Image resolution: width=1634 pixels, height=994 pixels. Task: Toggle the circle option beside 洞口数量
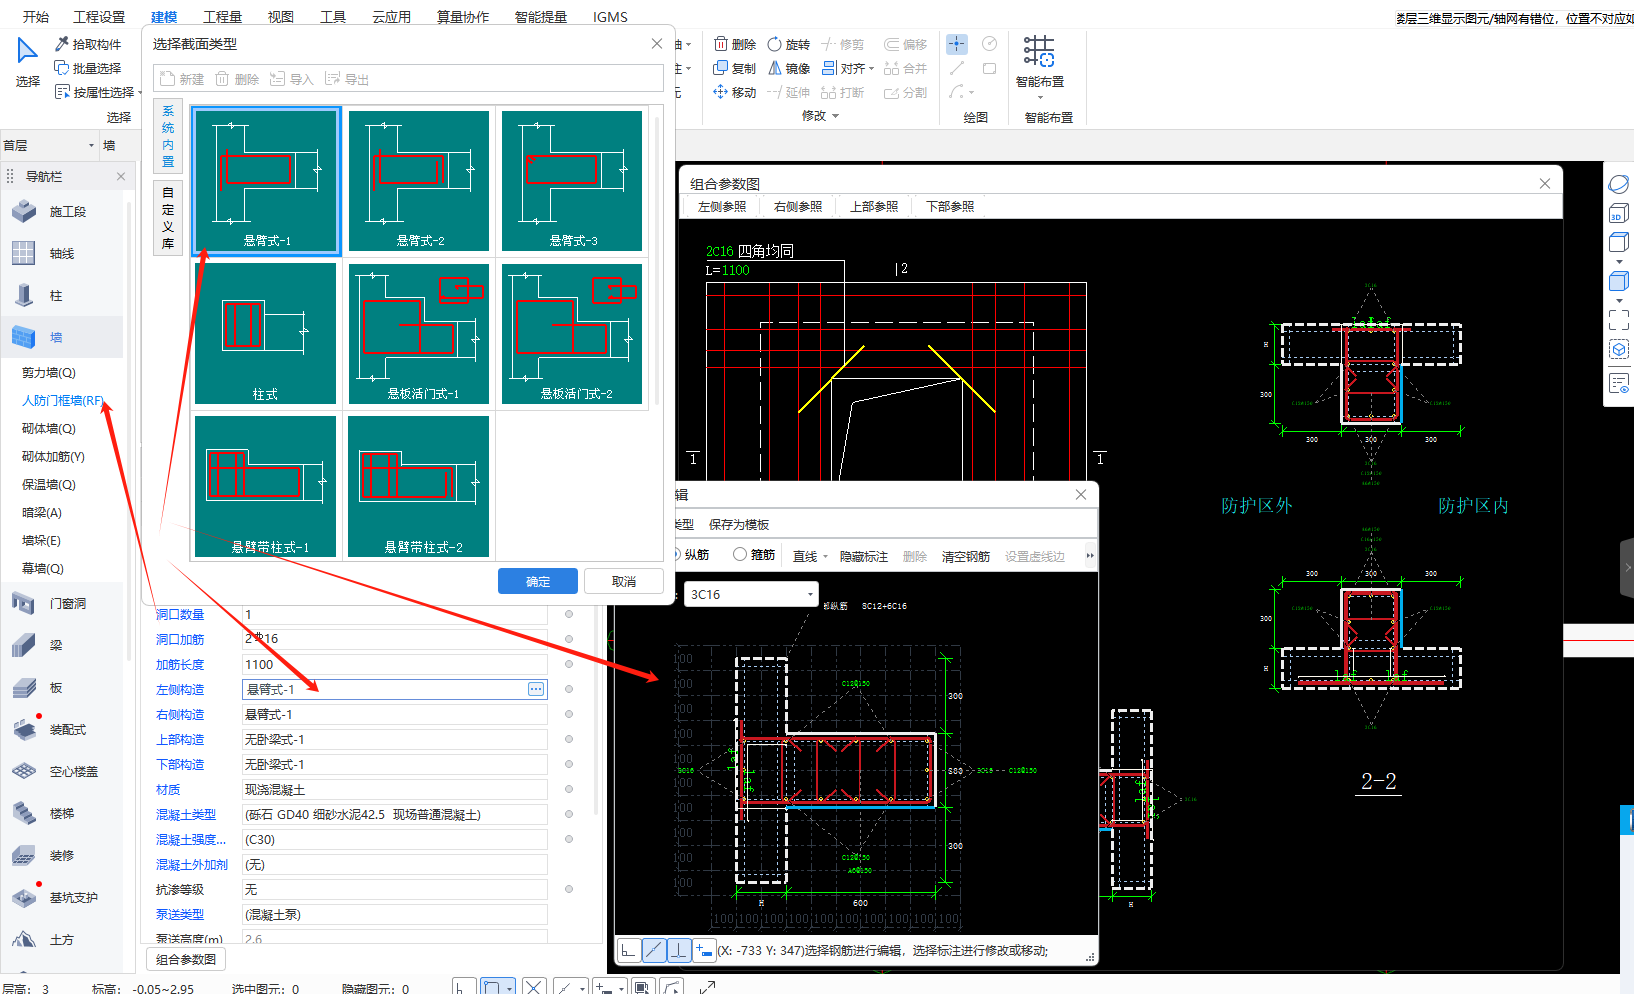point(569,614)
